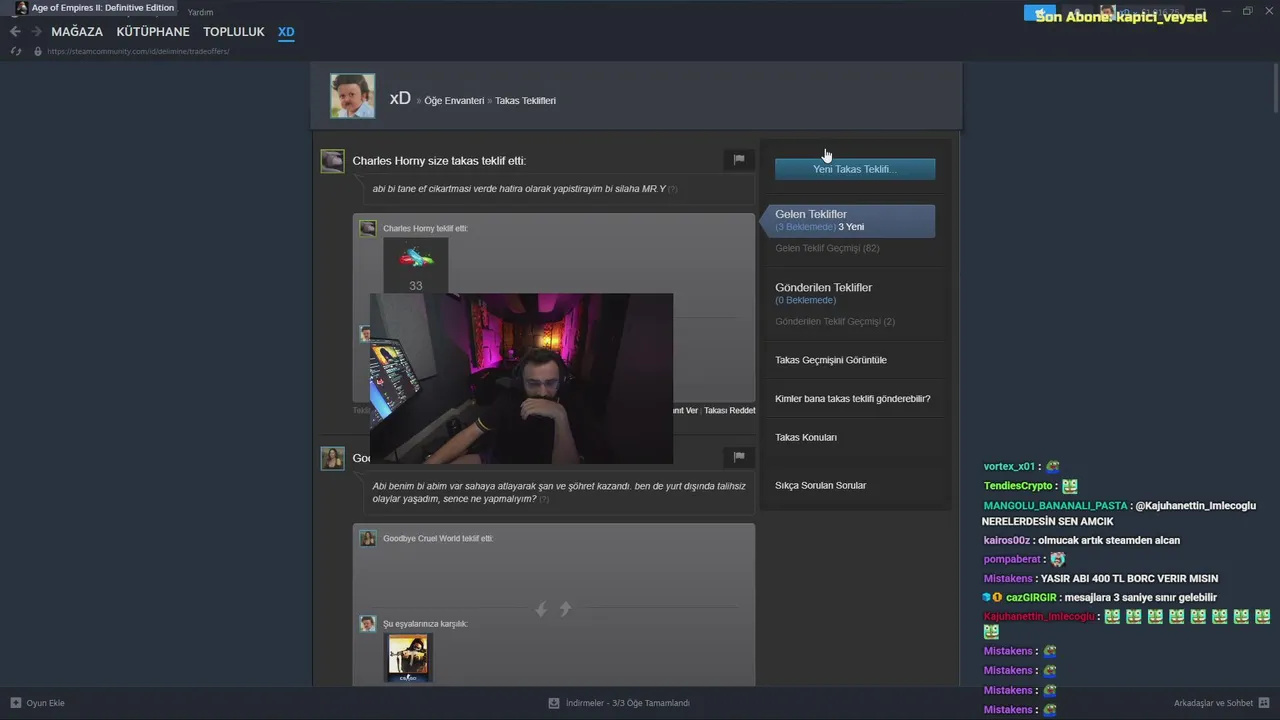Viewport: 1280px width, 720px height.
Task: Open the Takas Teklifleri breadcrumb link
Action: pos(525,101)
